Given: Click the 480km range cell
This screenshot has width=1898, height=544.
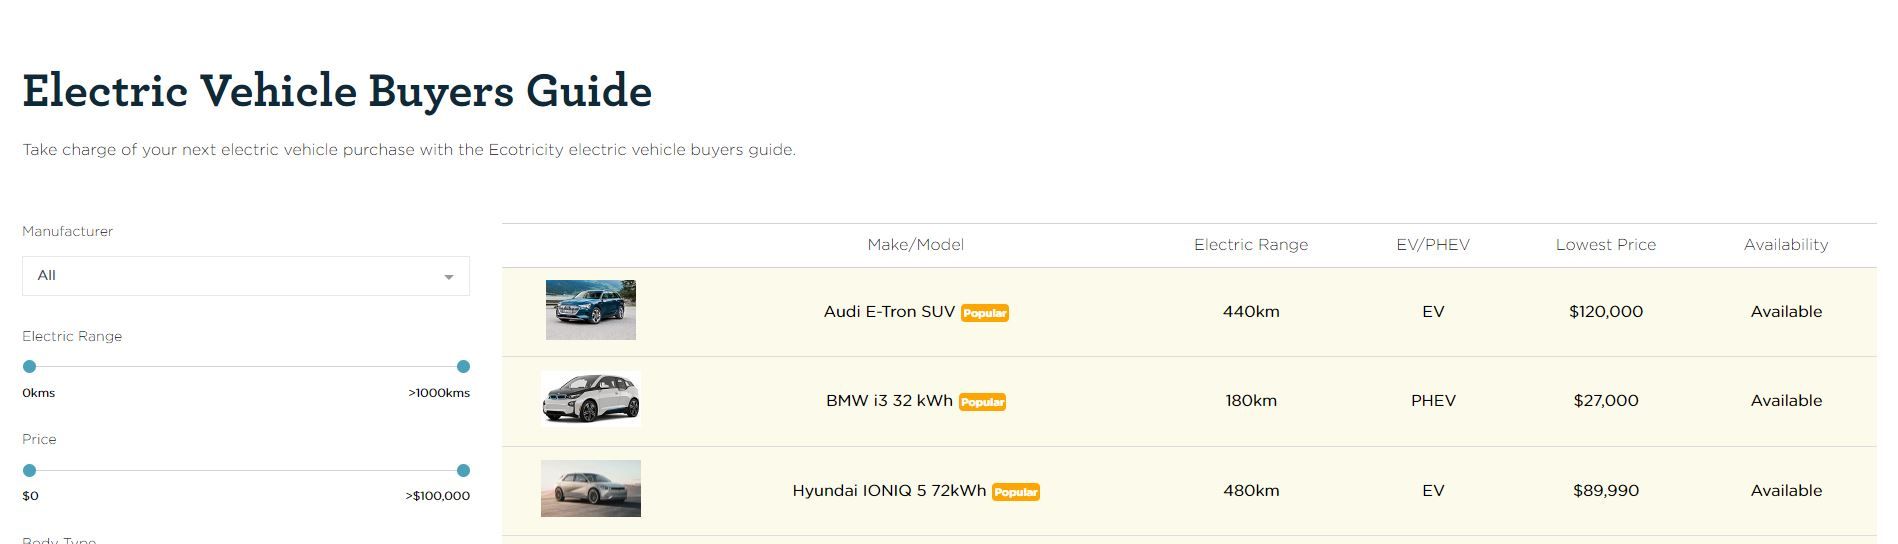Looking at the screenshot, I should tap(1251, 491).
